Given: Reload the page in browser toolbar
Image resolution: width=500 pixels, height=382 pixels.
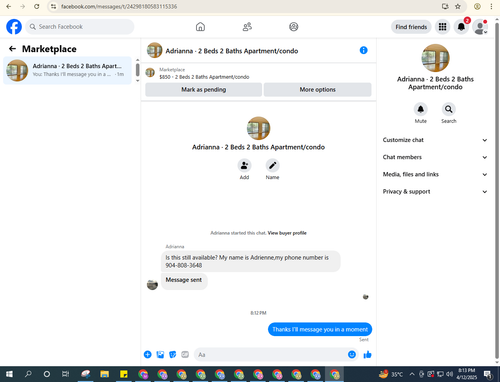Looking at the screenshot, I should pos(37,6).
